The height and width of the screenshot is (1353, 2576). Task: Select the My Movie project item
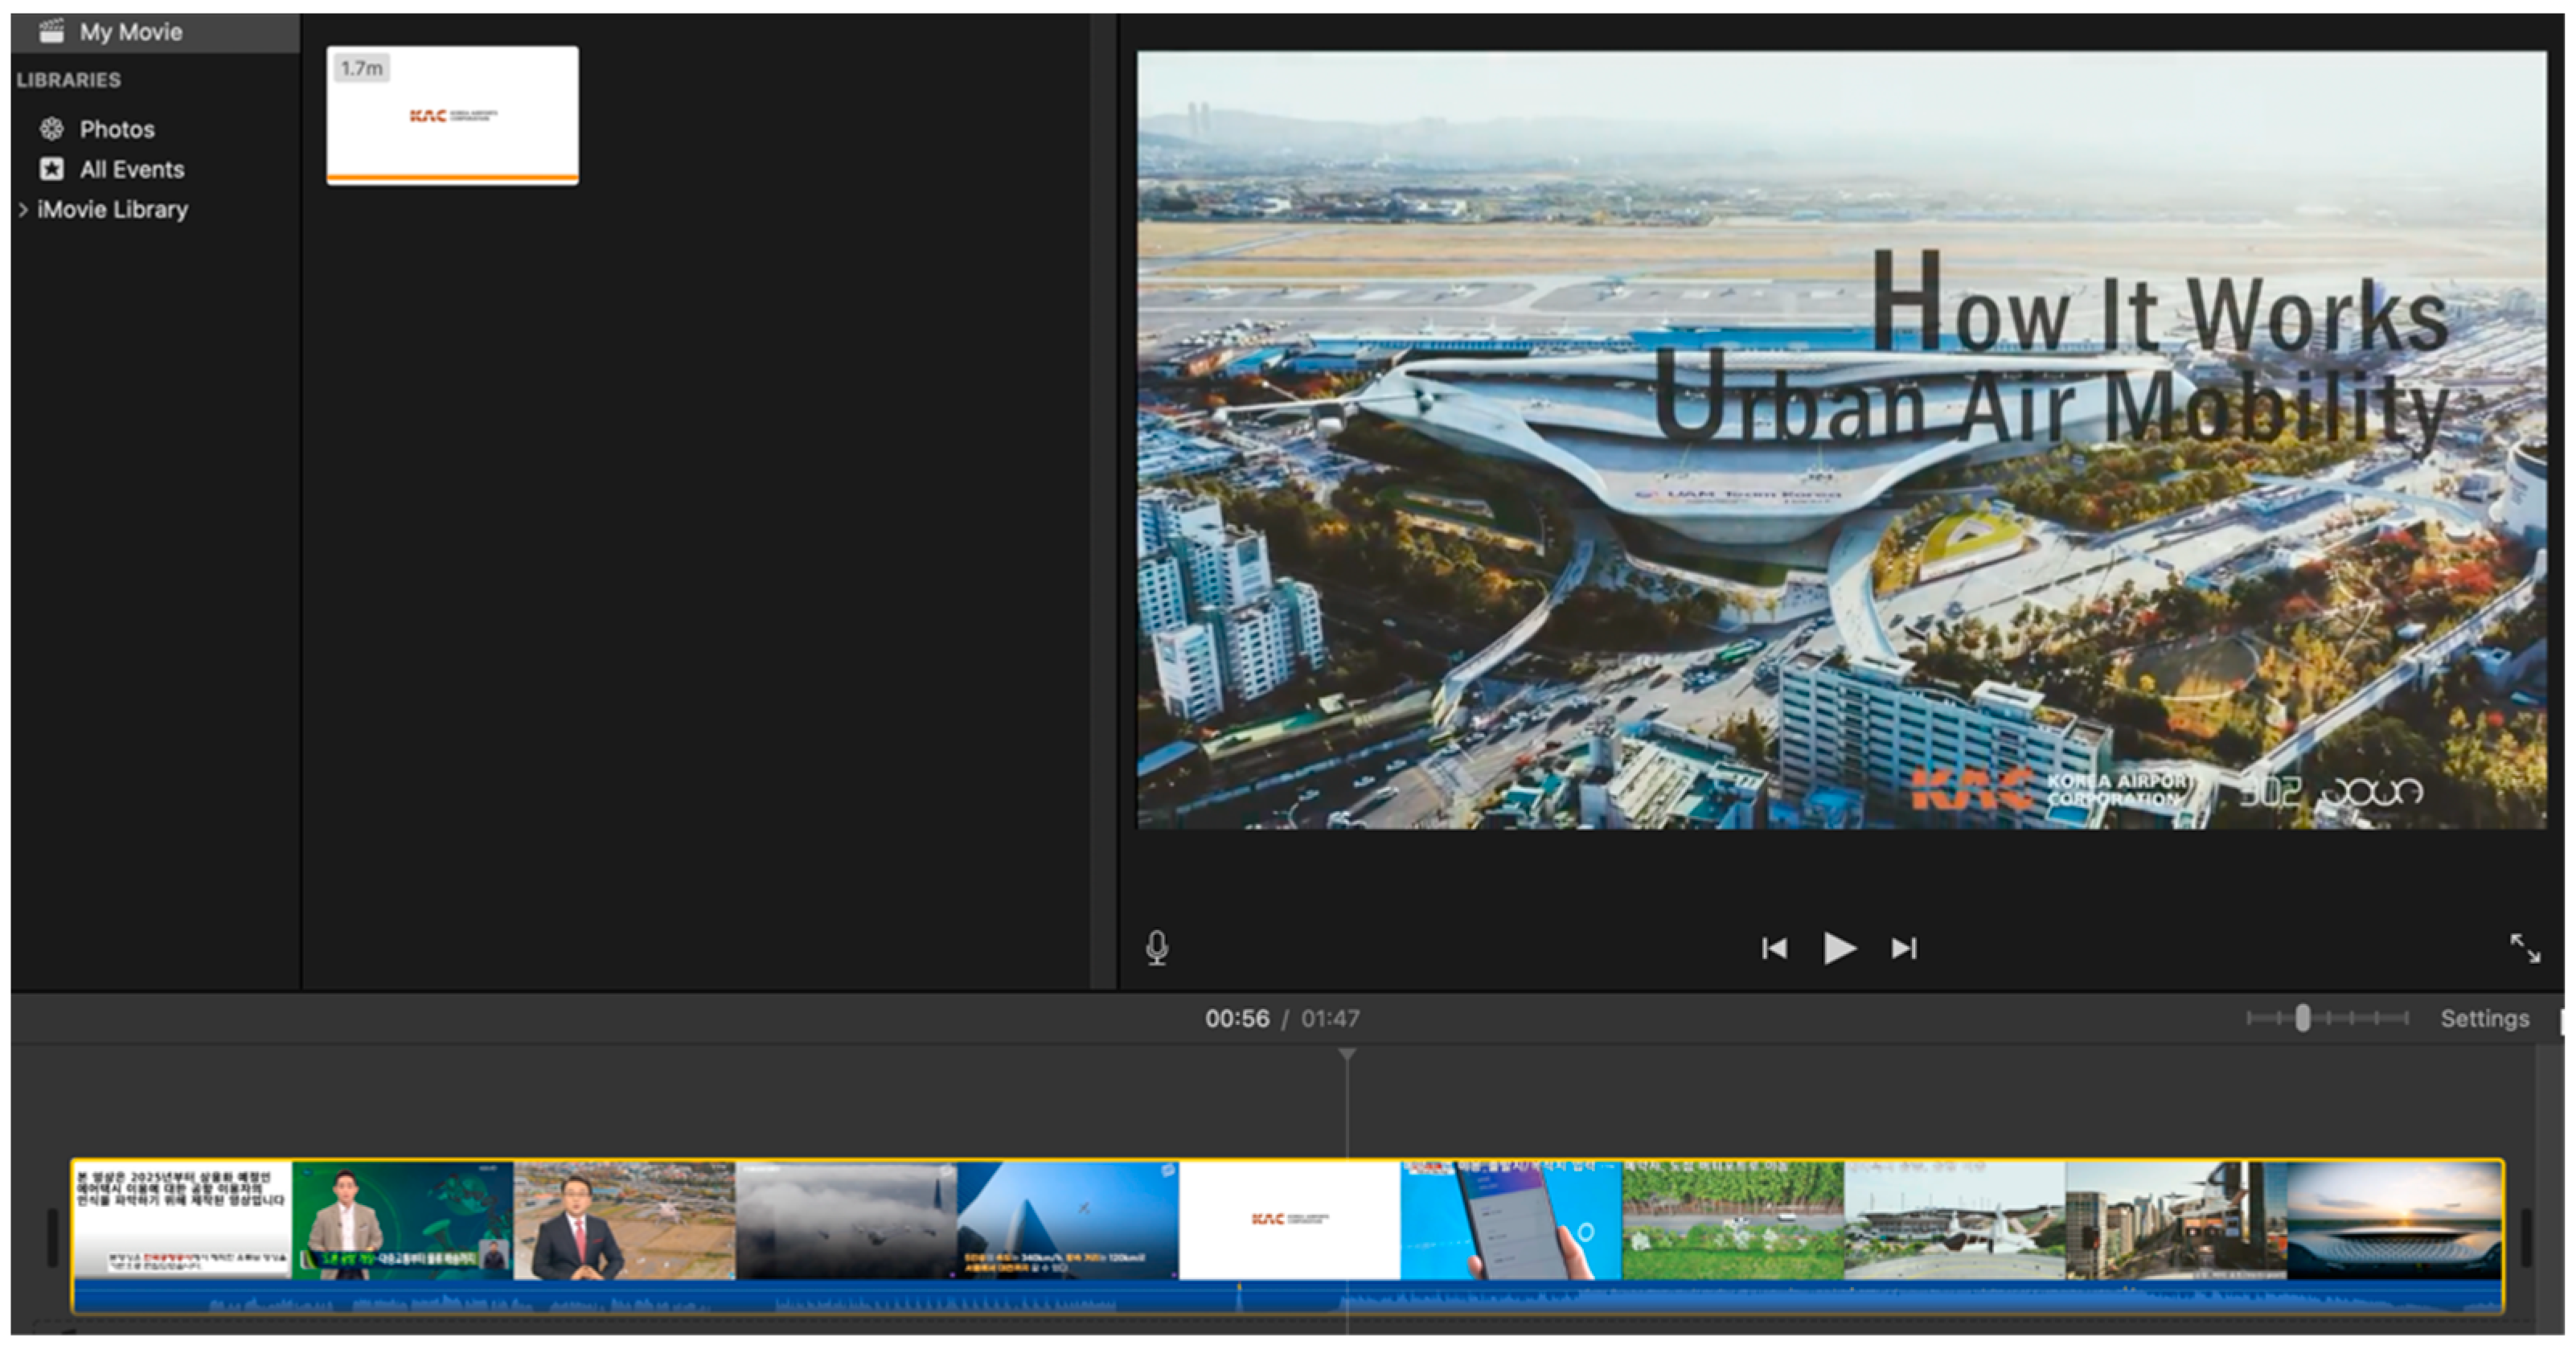click(130, 31)
